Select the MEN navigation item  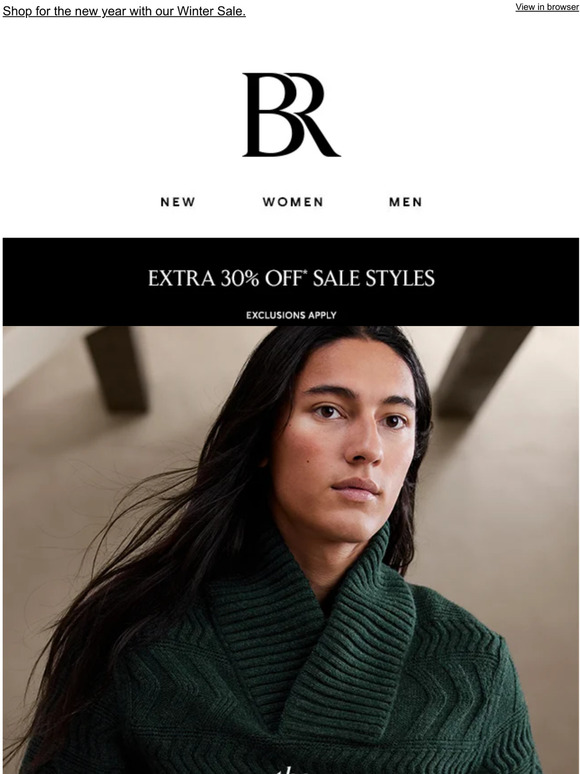pos(406,202)
